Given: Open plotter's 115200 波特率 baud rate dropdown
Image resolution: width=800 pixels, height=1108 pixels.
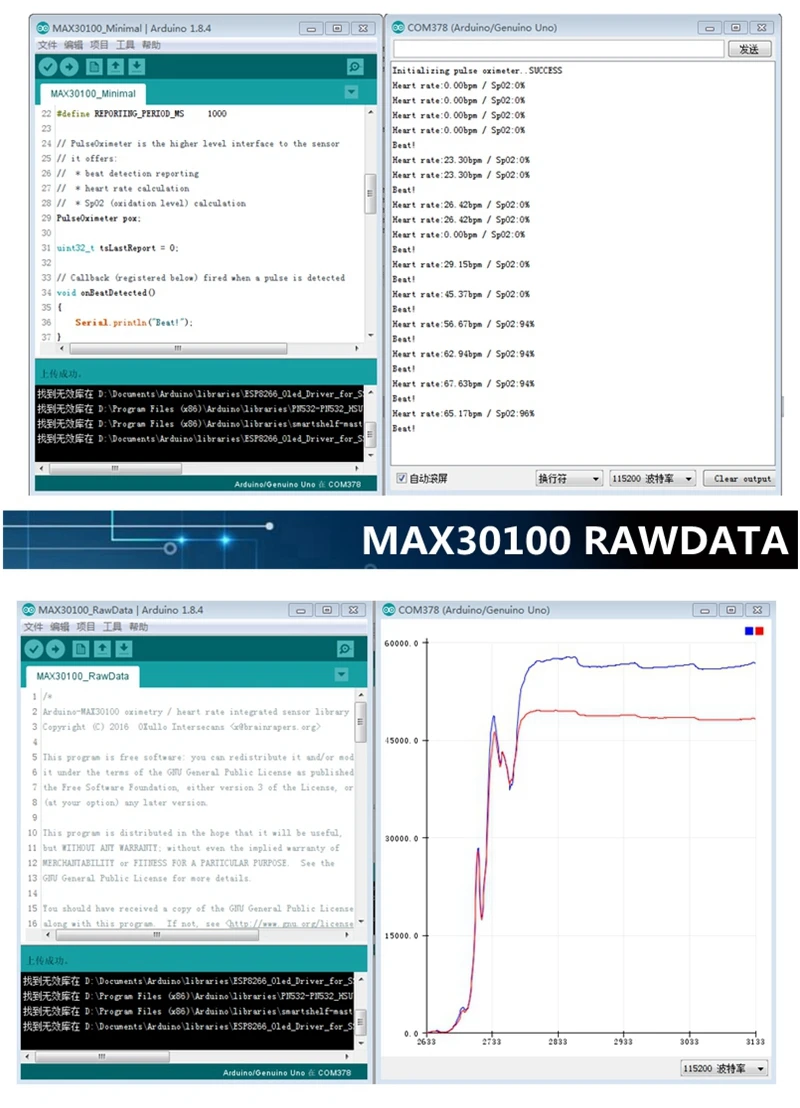Looking at the screenshot, I should coord(724,1069).
